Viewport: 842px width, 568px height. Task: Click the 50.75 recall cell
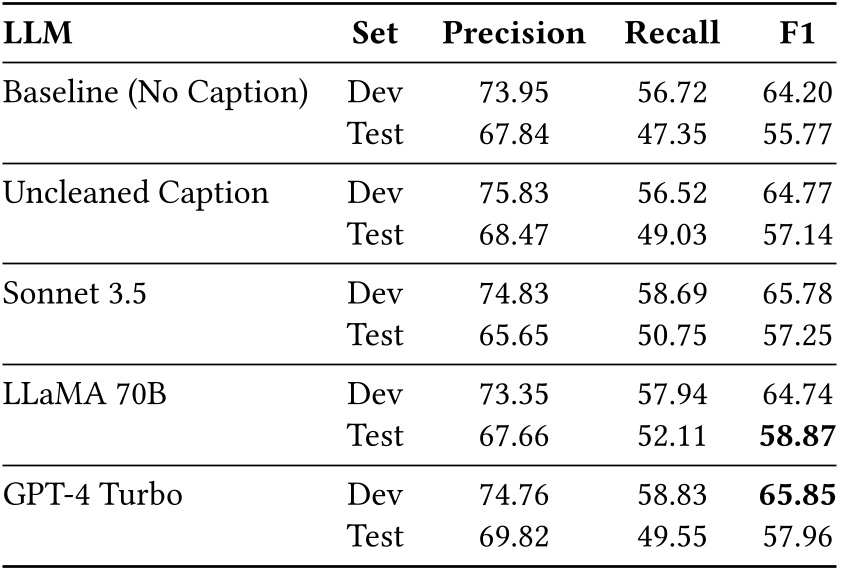coord(672,334)
